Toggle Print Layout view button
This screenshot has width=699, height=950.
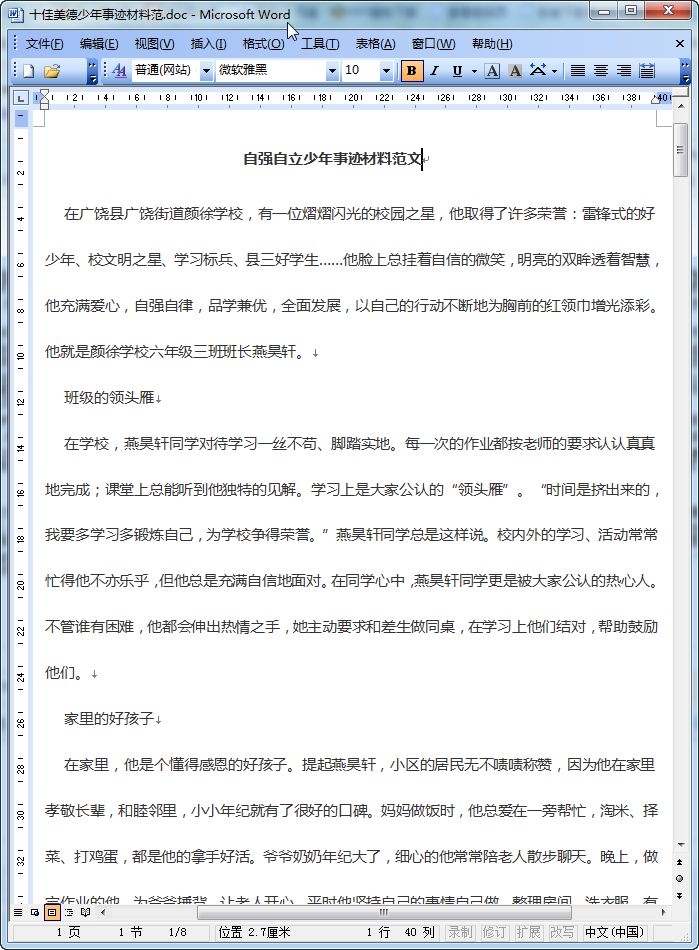(x=51, y=912)
